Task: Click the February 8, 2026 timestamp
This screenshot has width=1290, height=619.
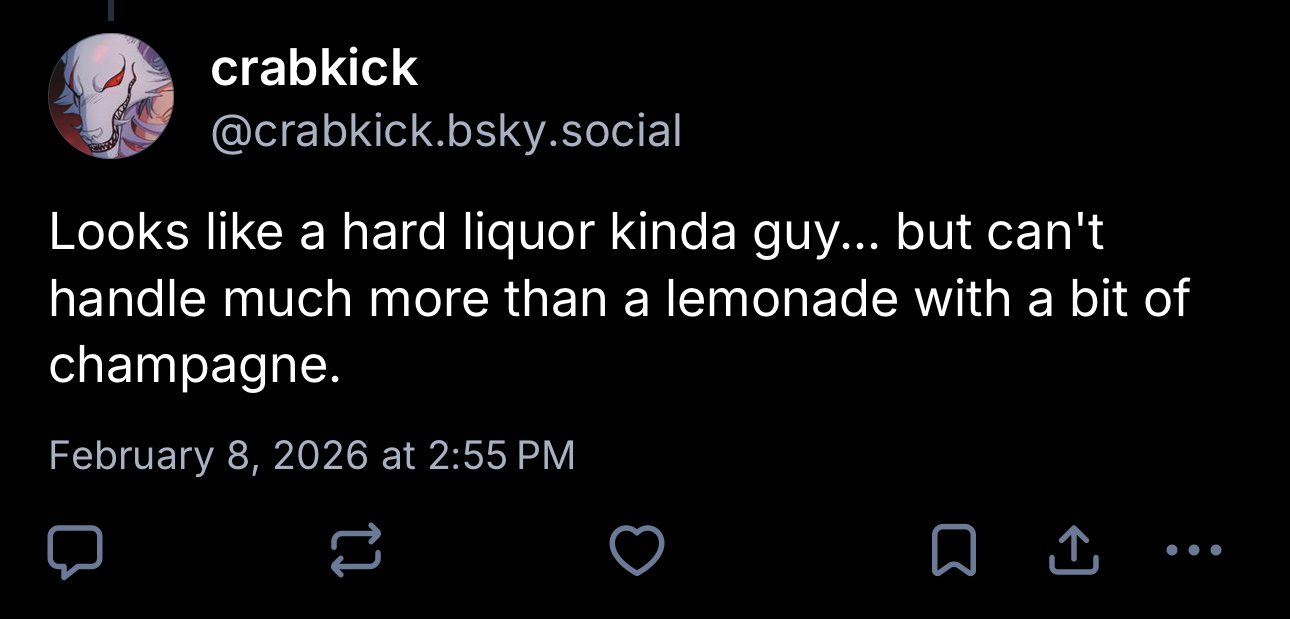Action: point(311,455)
